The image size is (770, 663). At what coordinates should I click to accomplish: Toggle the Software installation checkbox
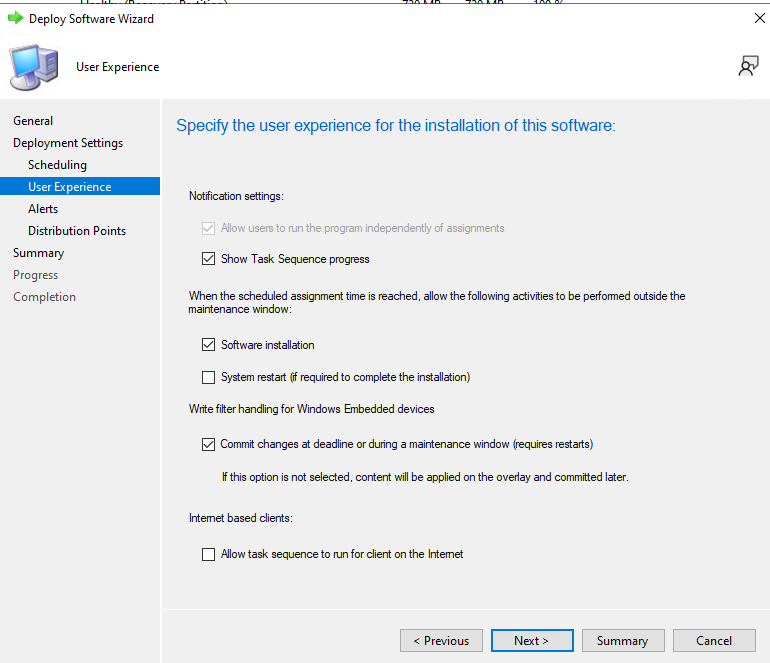[x=208, y=345]
